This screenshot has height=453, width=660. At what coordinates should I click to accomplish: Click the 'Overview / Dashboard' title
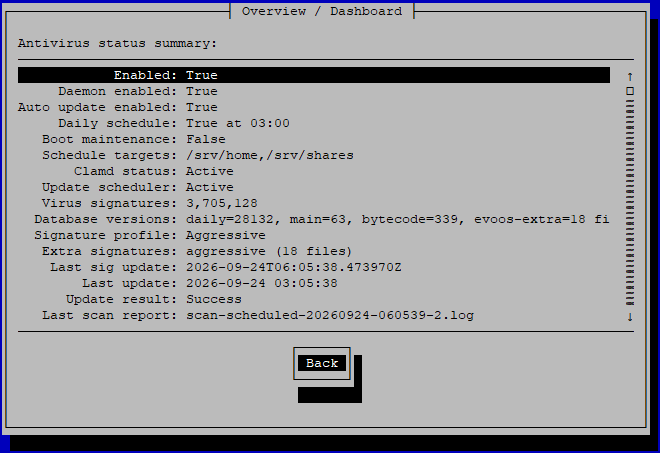(322, 11)
